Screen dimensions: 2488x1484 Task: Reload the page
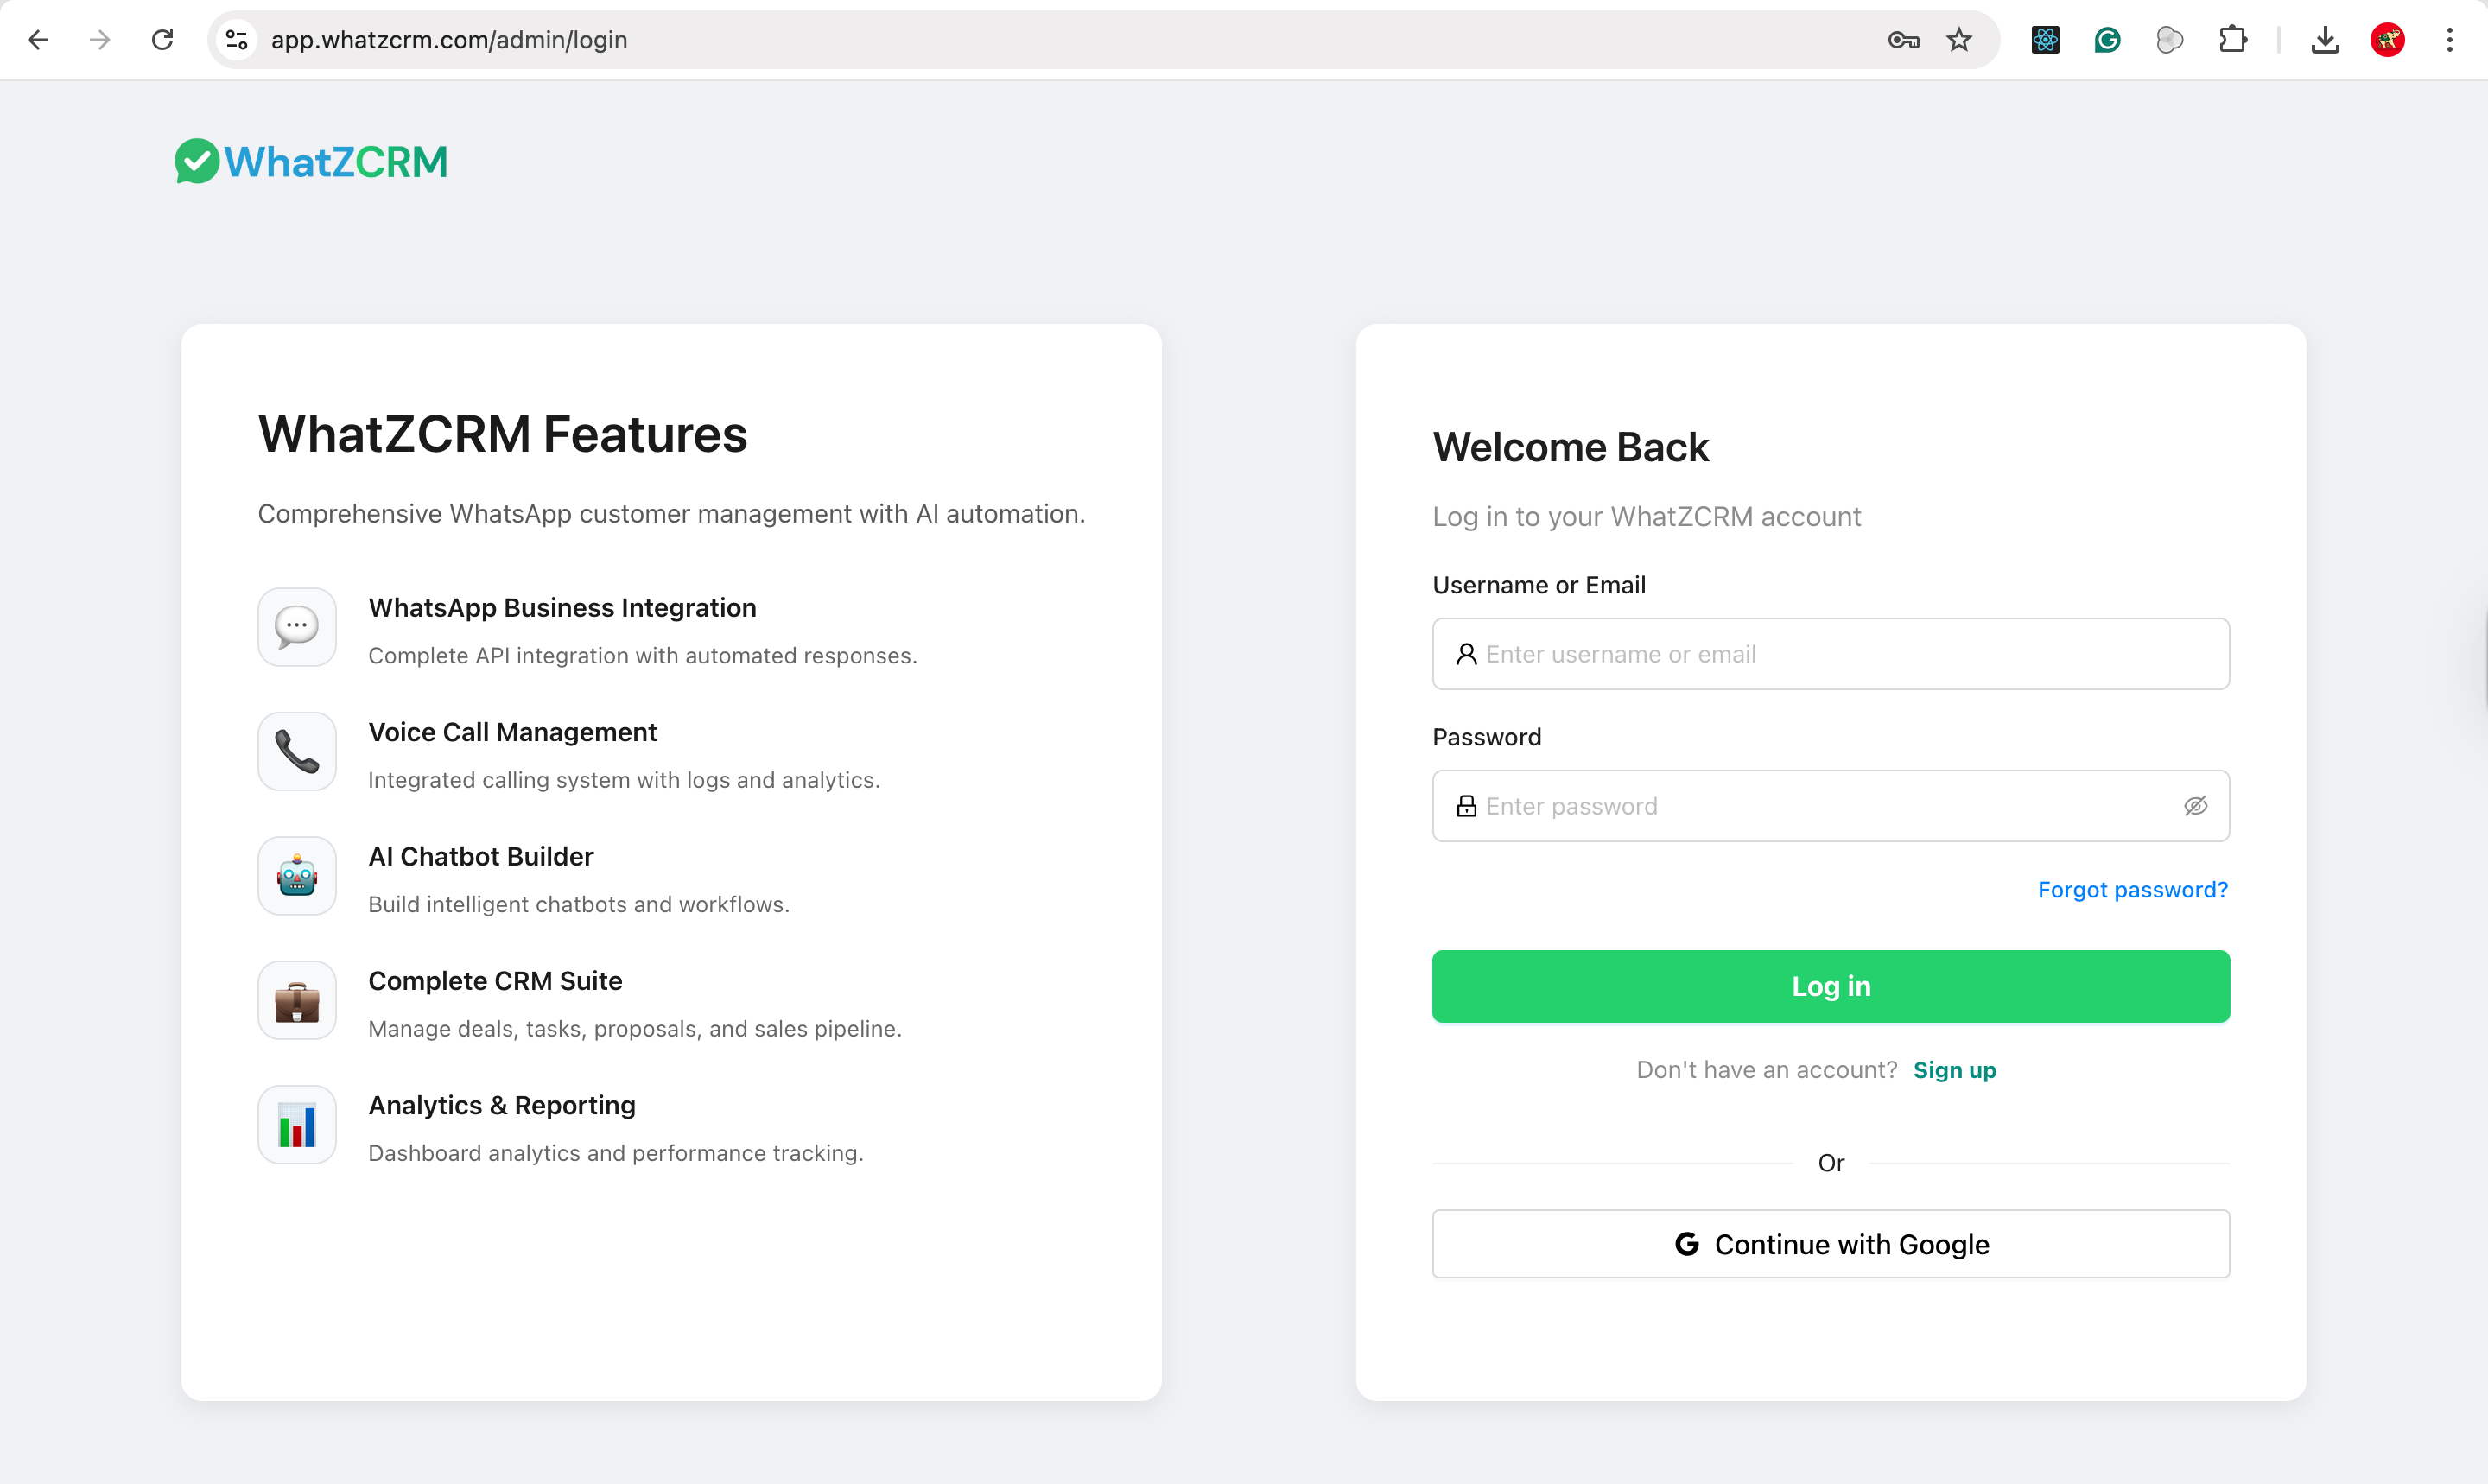click(x=162, y=40)
